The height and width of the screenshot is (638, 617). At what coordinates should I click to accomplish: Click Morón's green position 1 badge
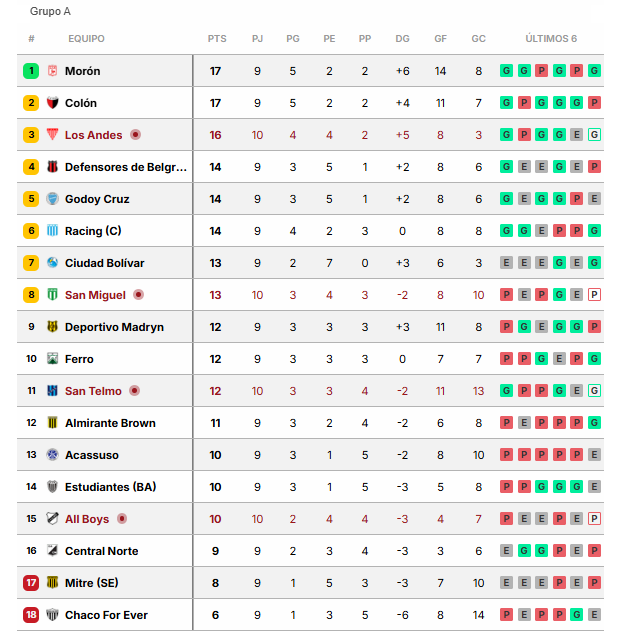pos(31,71)
